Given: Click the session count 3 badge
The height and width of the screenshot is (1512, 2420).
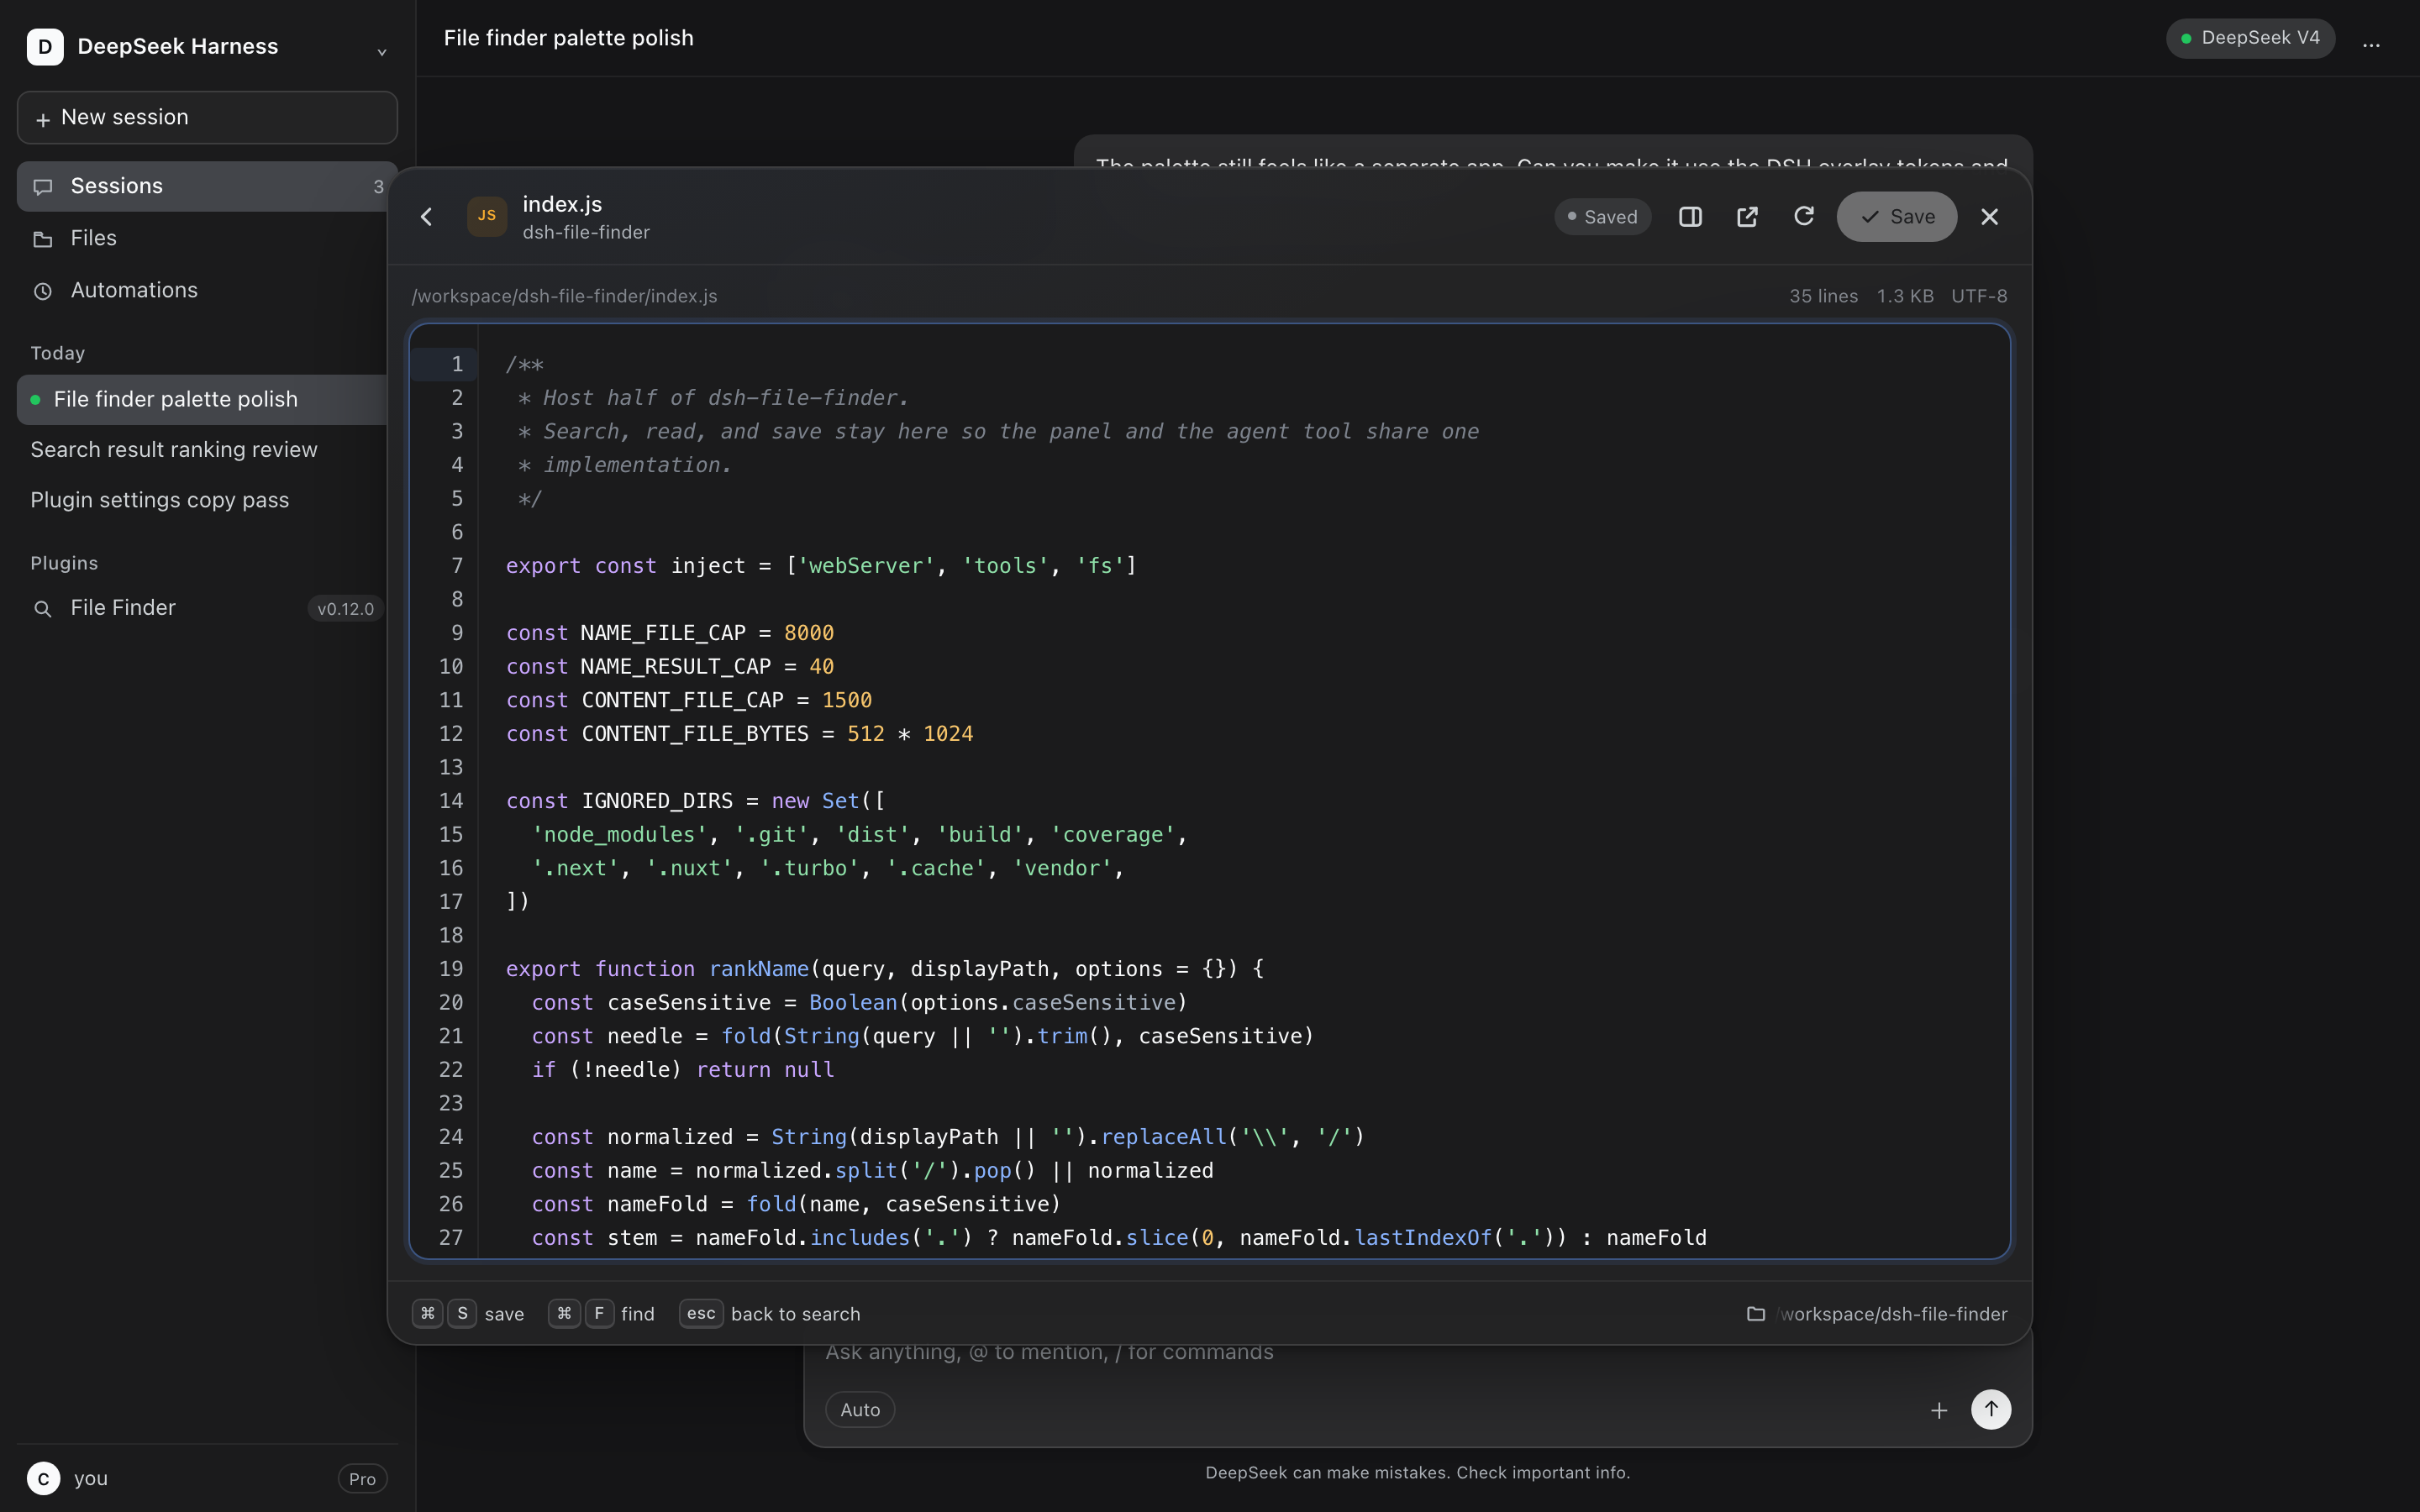Looking at the screenshot, I should click(378, 187).
